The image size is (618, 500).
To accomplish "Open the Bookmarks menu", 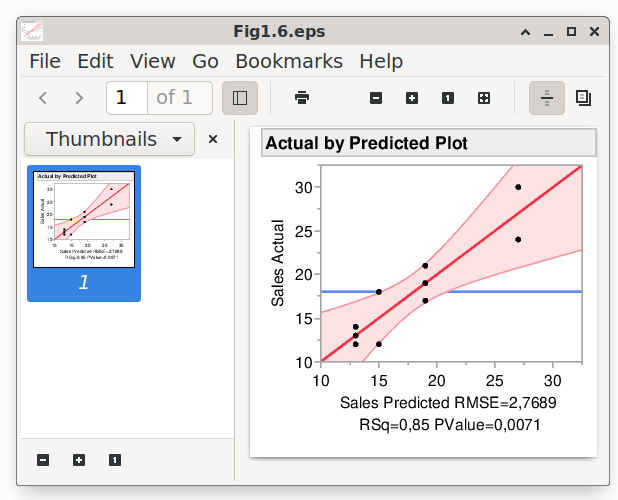I will (288, 61).
